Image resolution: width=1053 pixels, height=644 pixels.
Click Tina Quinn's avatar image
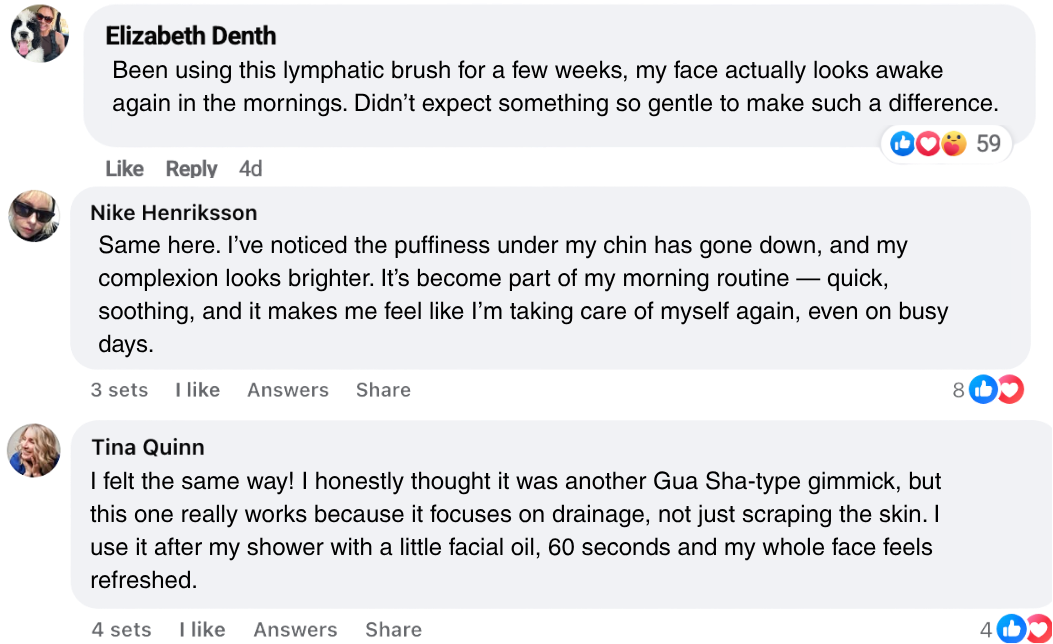pos(34,449)
